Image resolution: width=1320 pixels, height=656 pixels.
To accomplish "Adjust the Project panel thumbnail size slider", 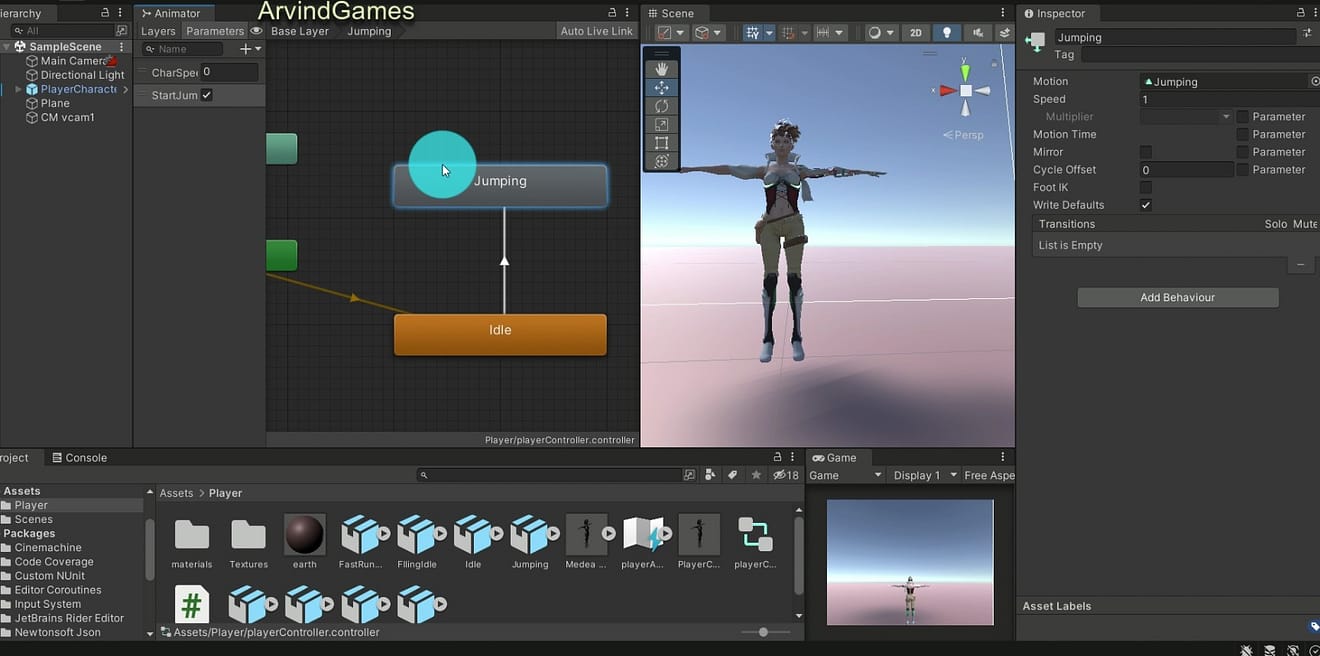I will (x=763, y=632).
